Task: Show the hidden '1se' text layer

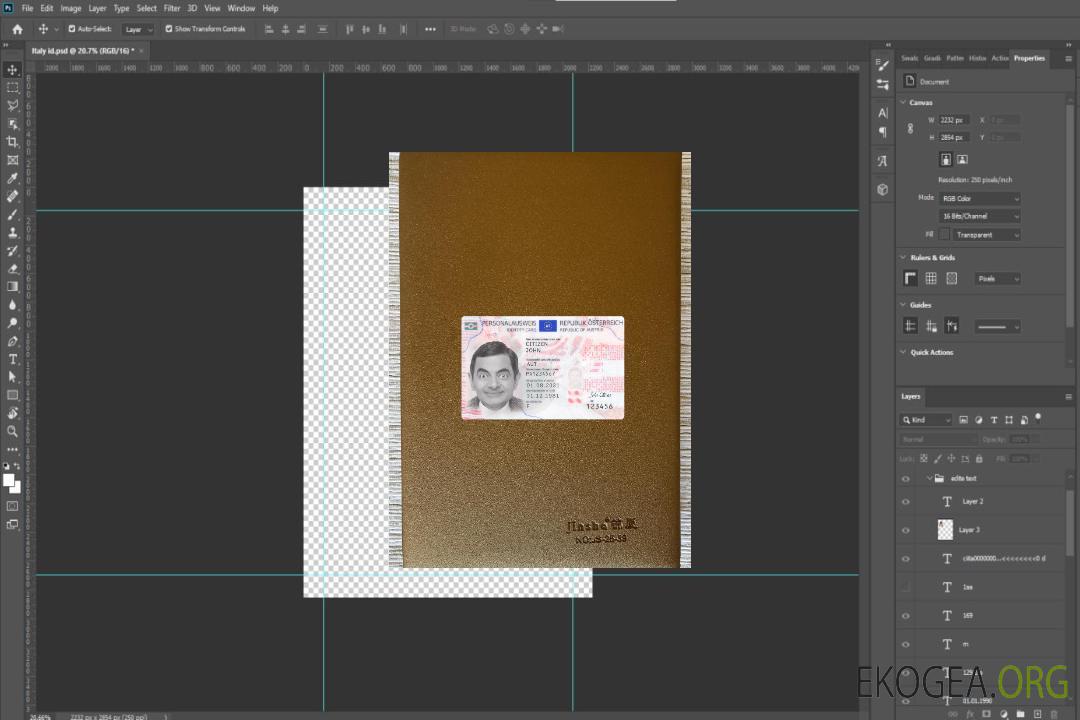Action: (906, 587)
